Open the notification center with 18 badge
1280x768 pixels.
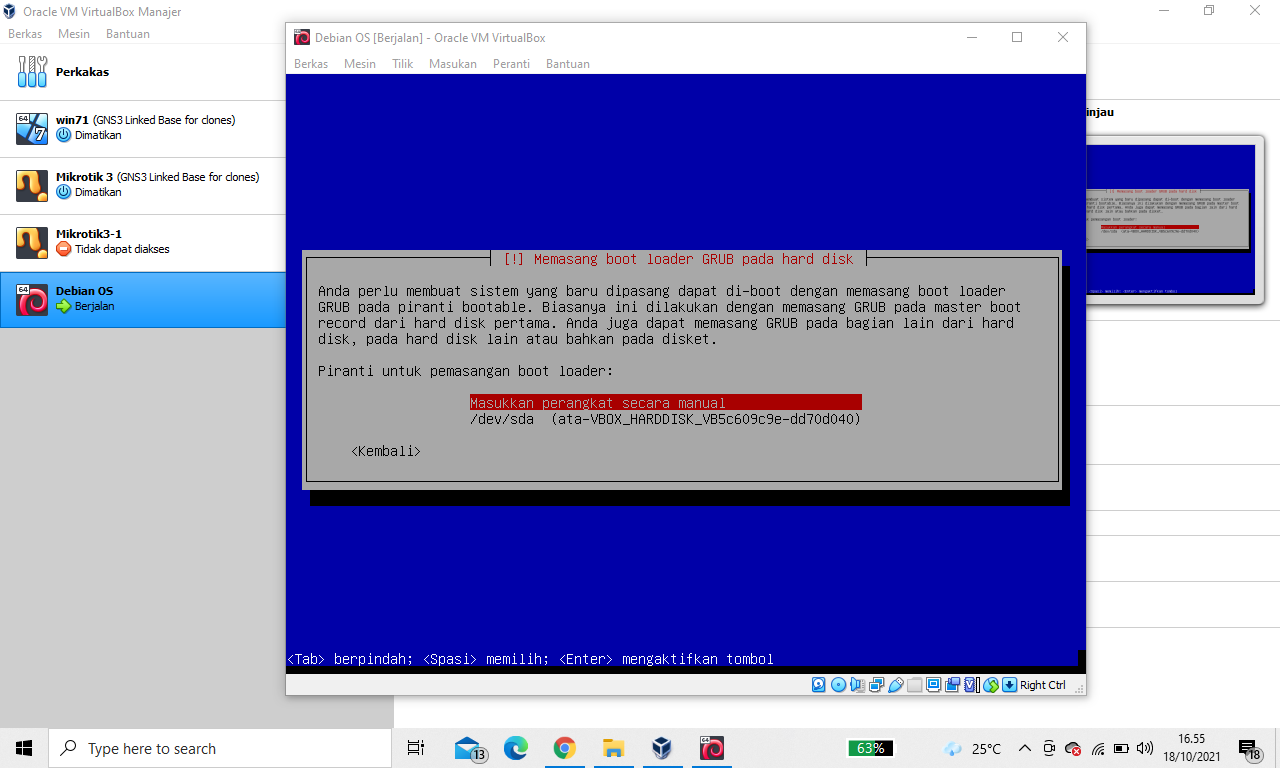tap(1249, 748)
